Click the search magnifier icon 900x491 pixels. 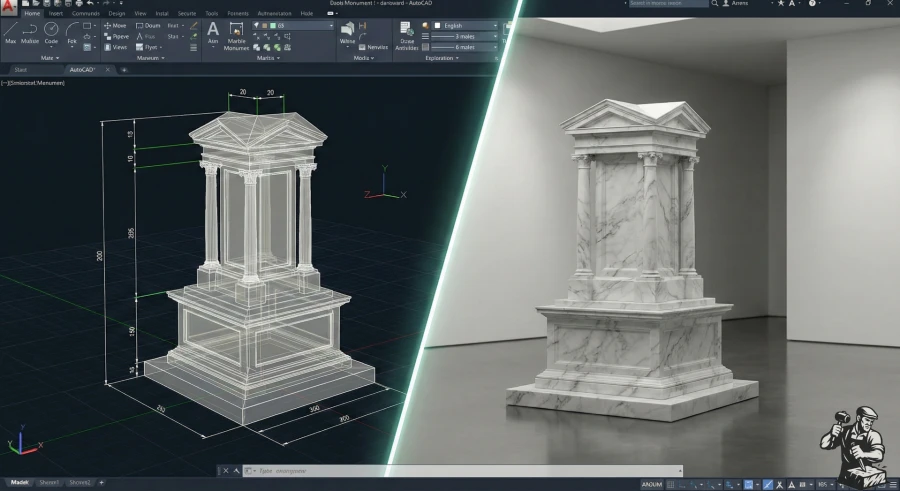tap(715, 3)
